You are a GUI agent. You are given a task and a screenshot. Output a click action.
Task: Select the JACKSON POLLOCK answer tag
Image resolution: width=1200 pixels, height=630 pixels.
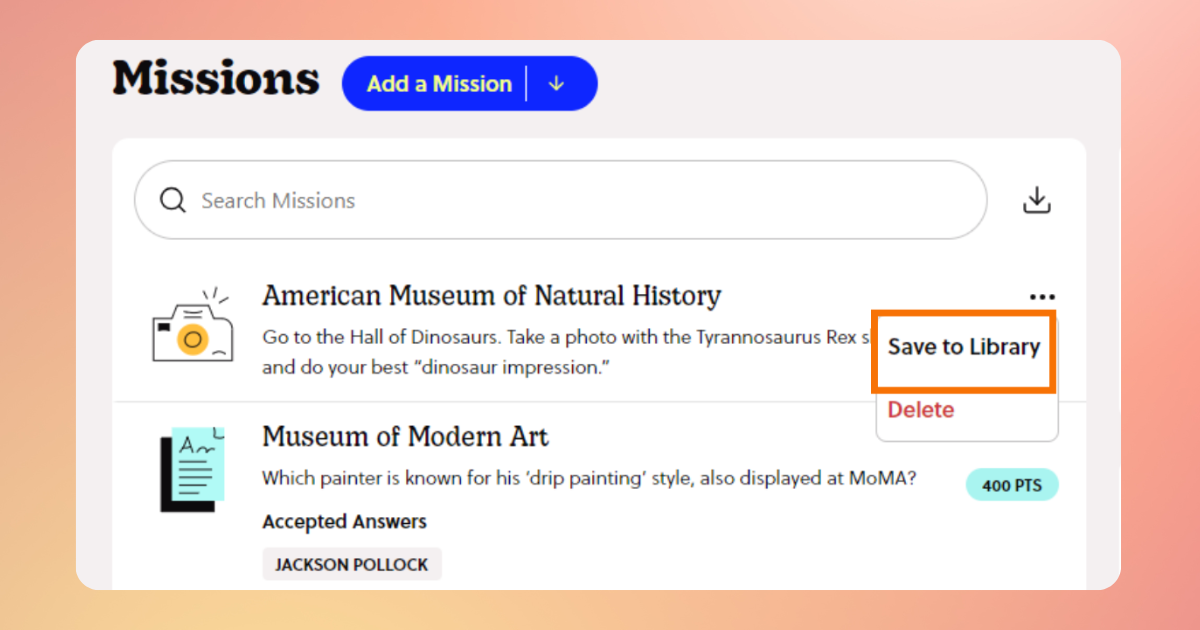coord(352,564)
